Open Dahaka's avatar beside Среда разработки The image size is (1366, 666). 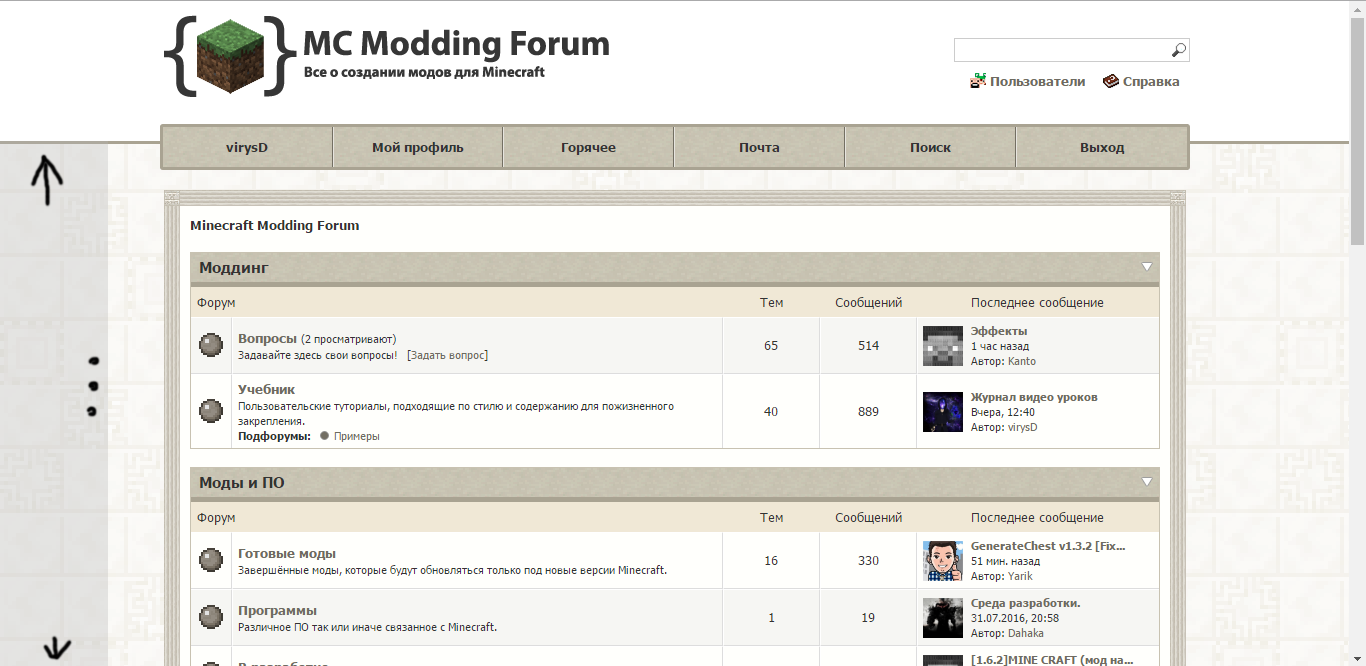click(943, 618)
